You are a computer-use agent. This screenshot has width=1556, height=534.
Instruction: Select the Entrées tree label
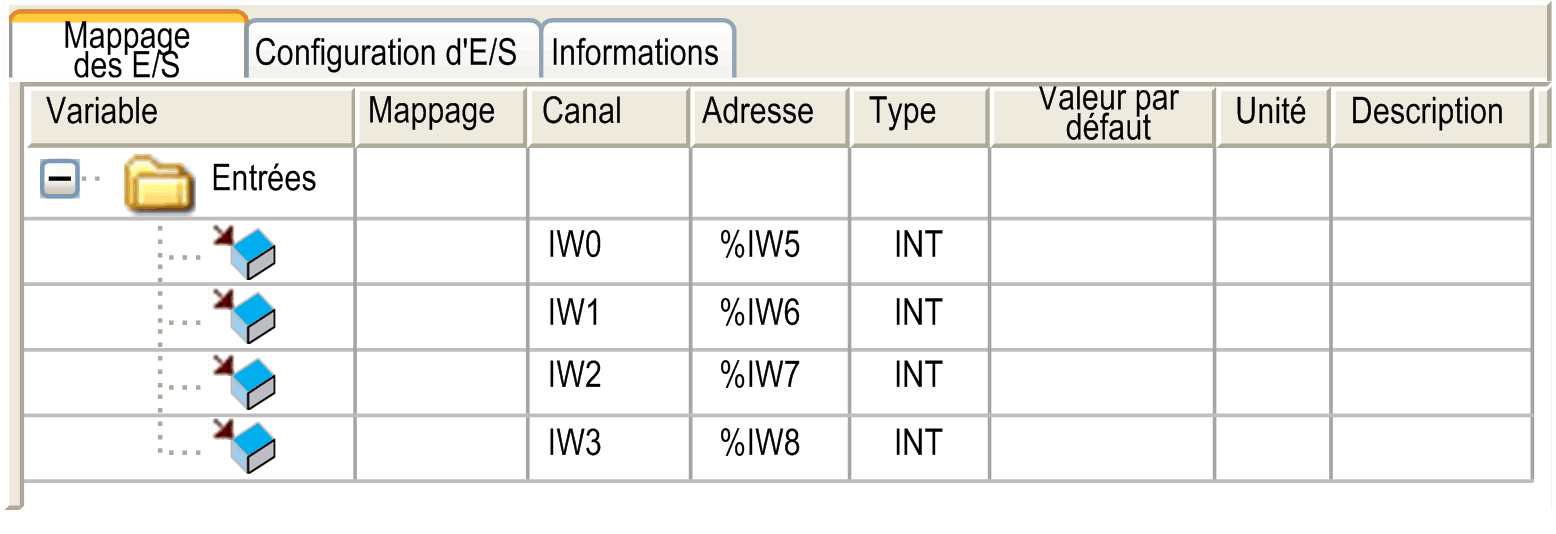(264, 179)
